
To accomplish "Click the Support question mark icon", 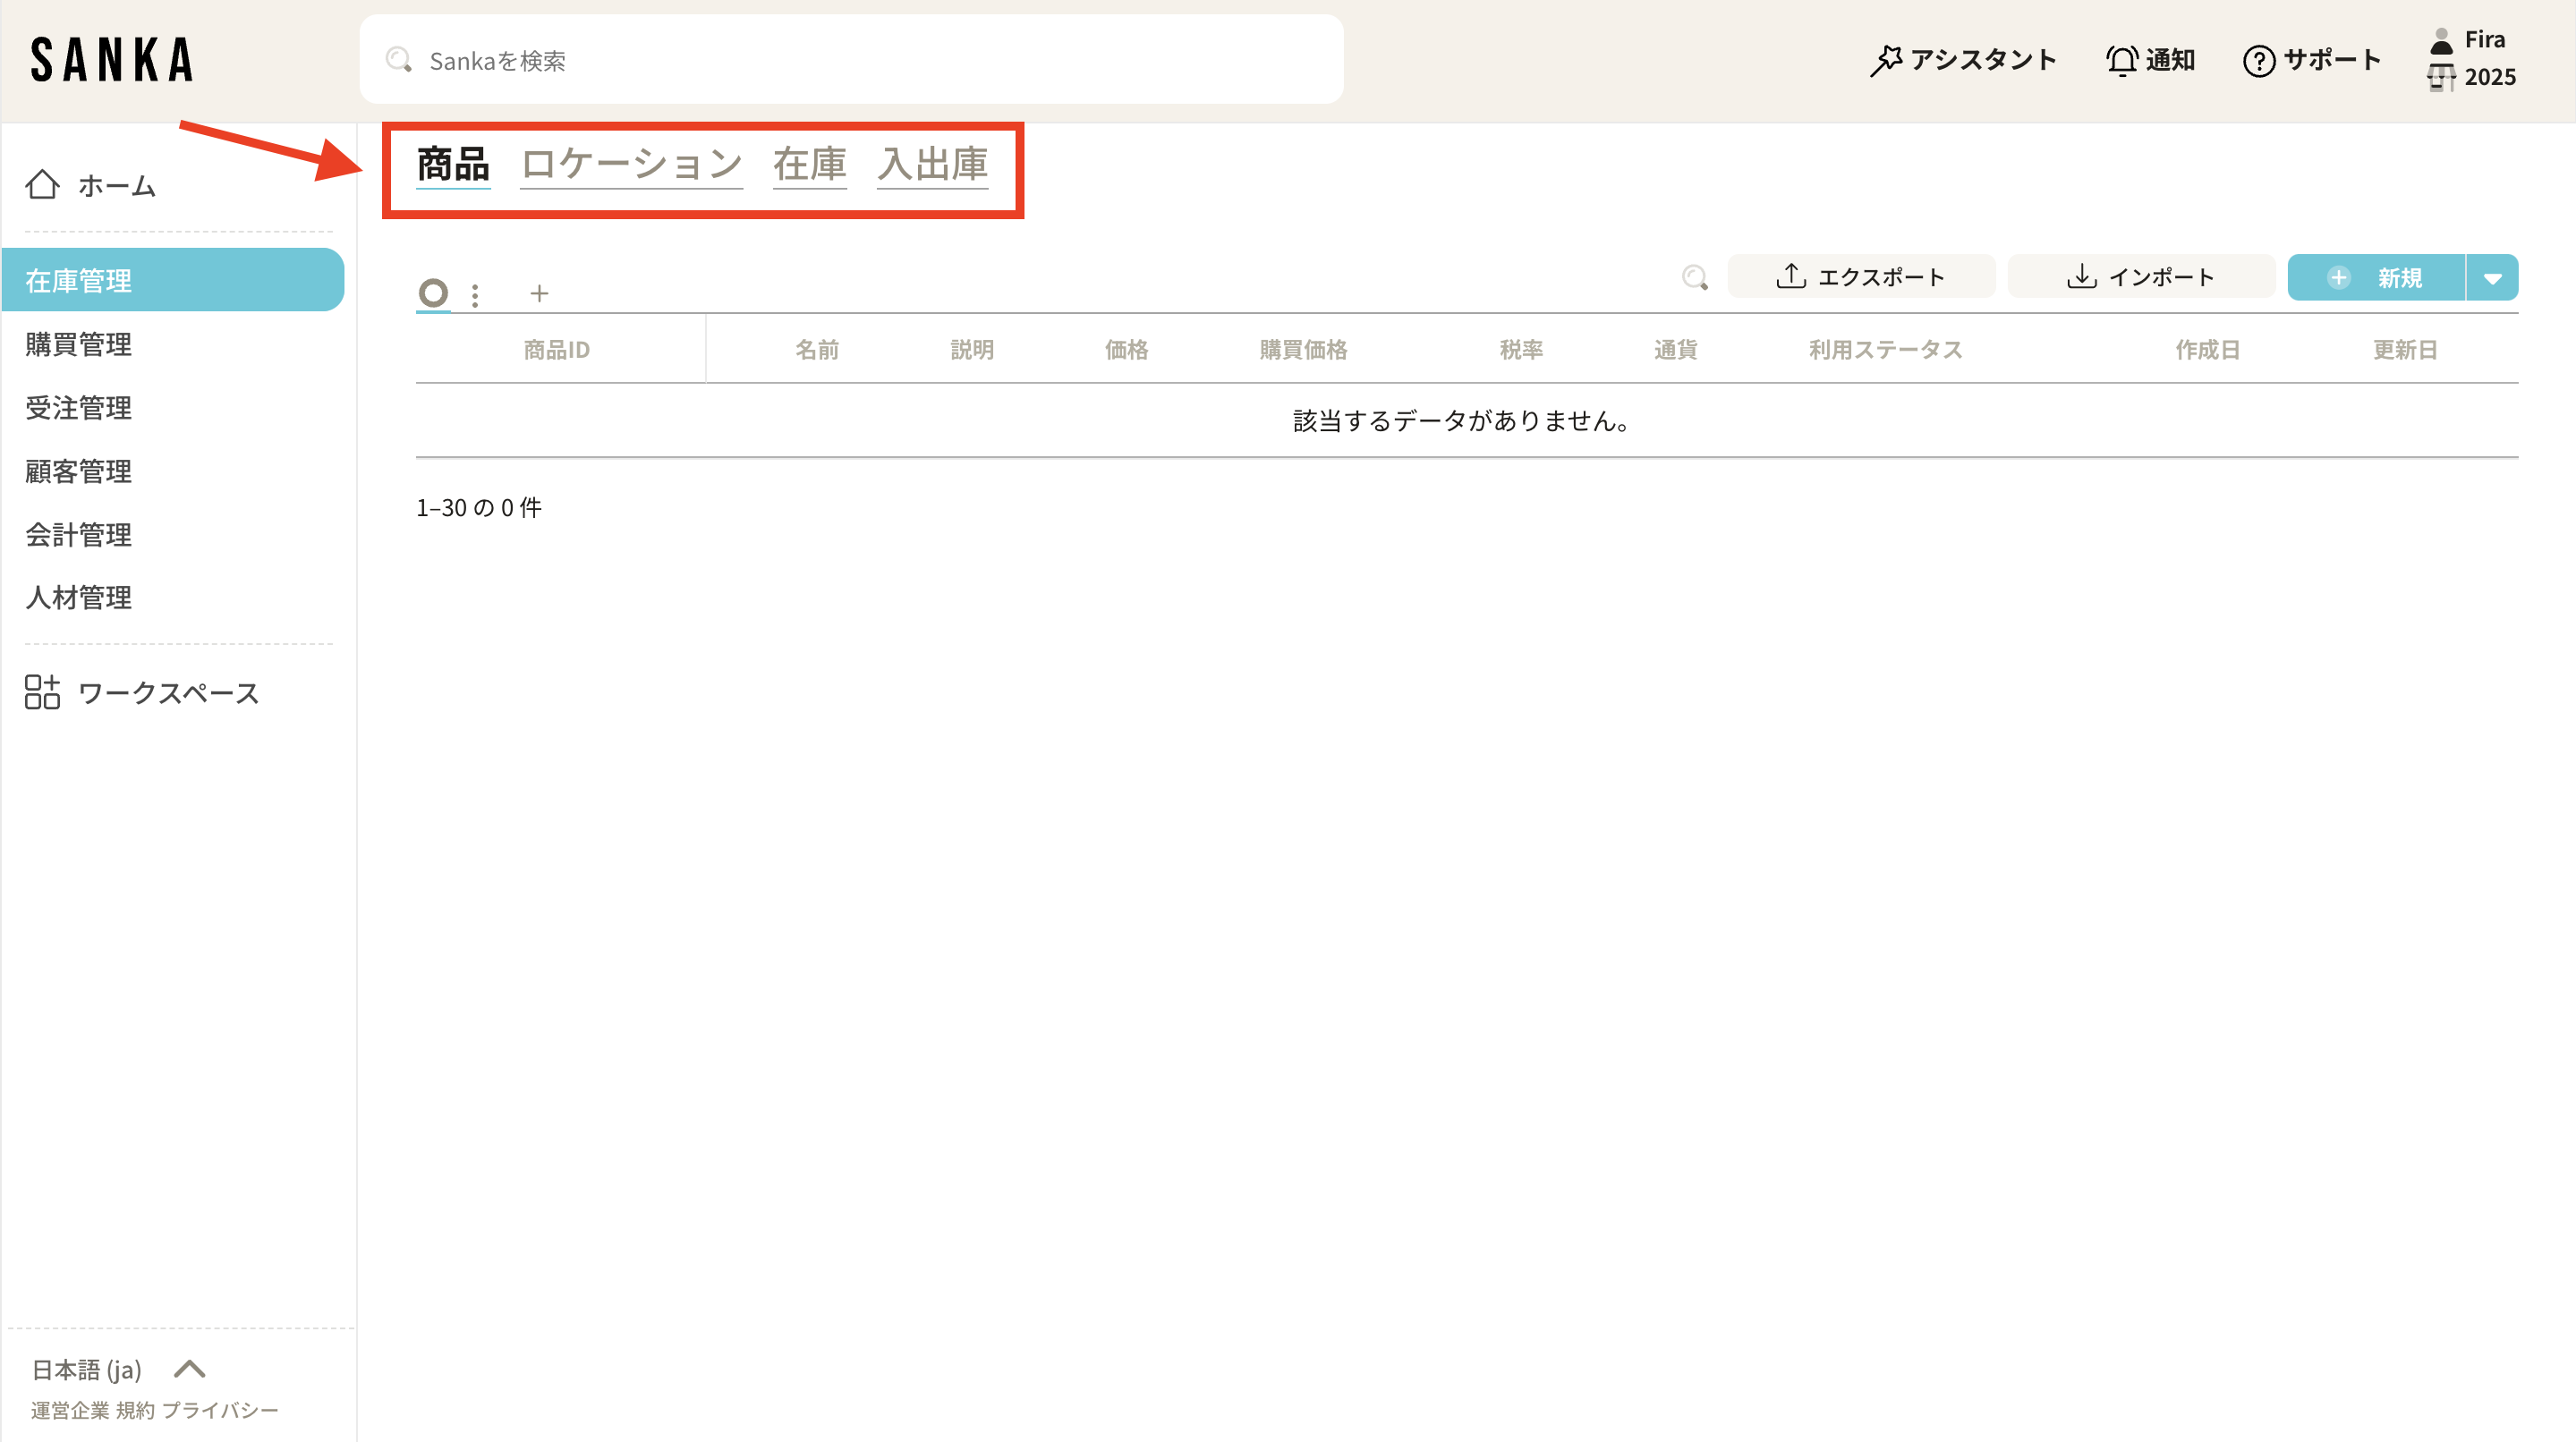I will [2258, 61].
